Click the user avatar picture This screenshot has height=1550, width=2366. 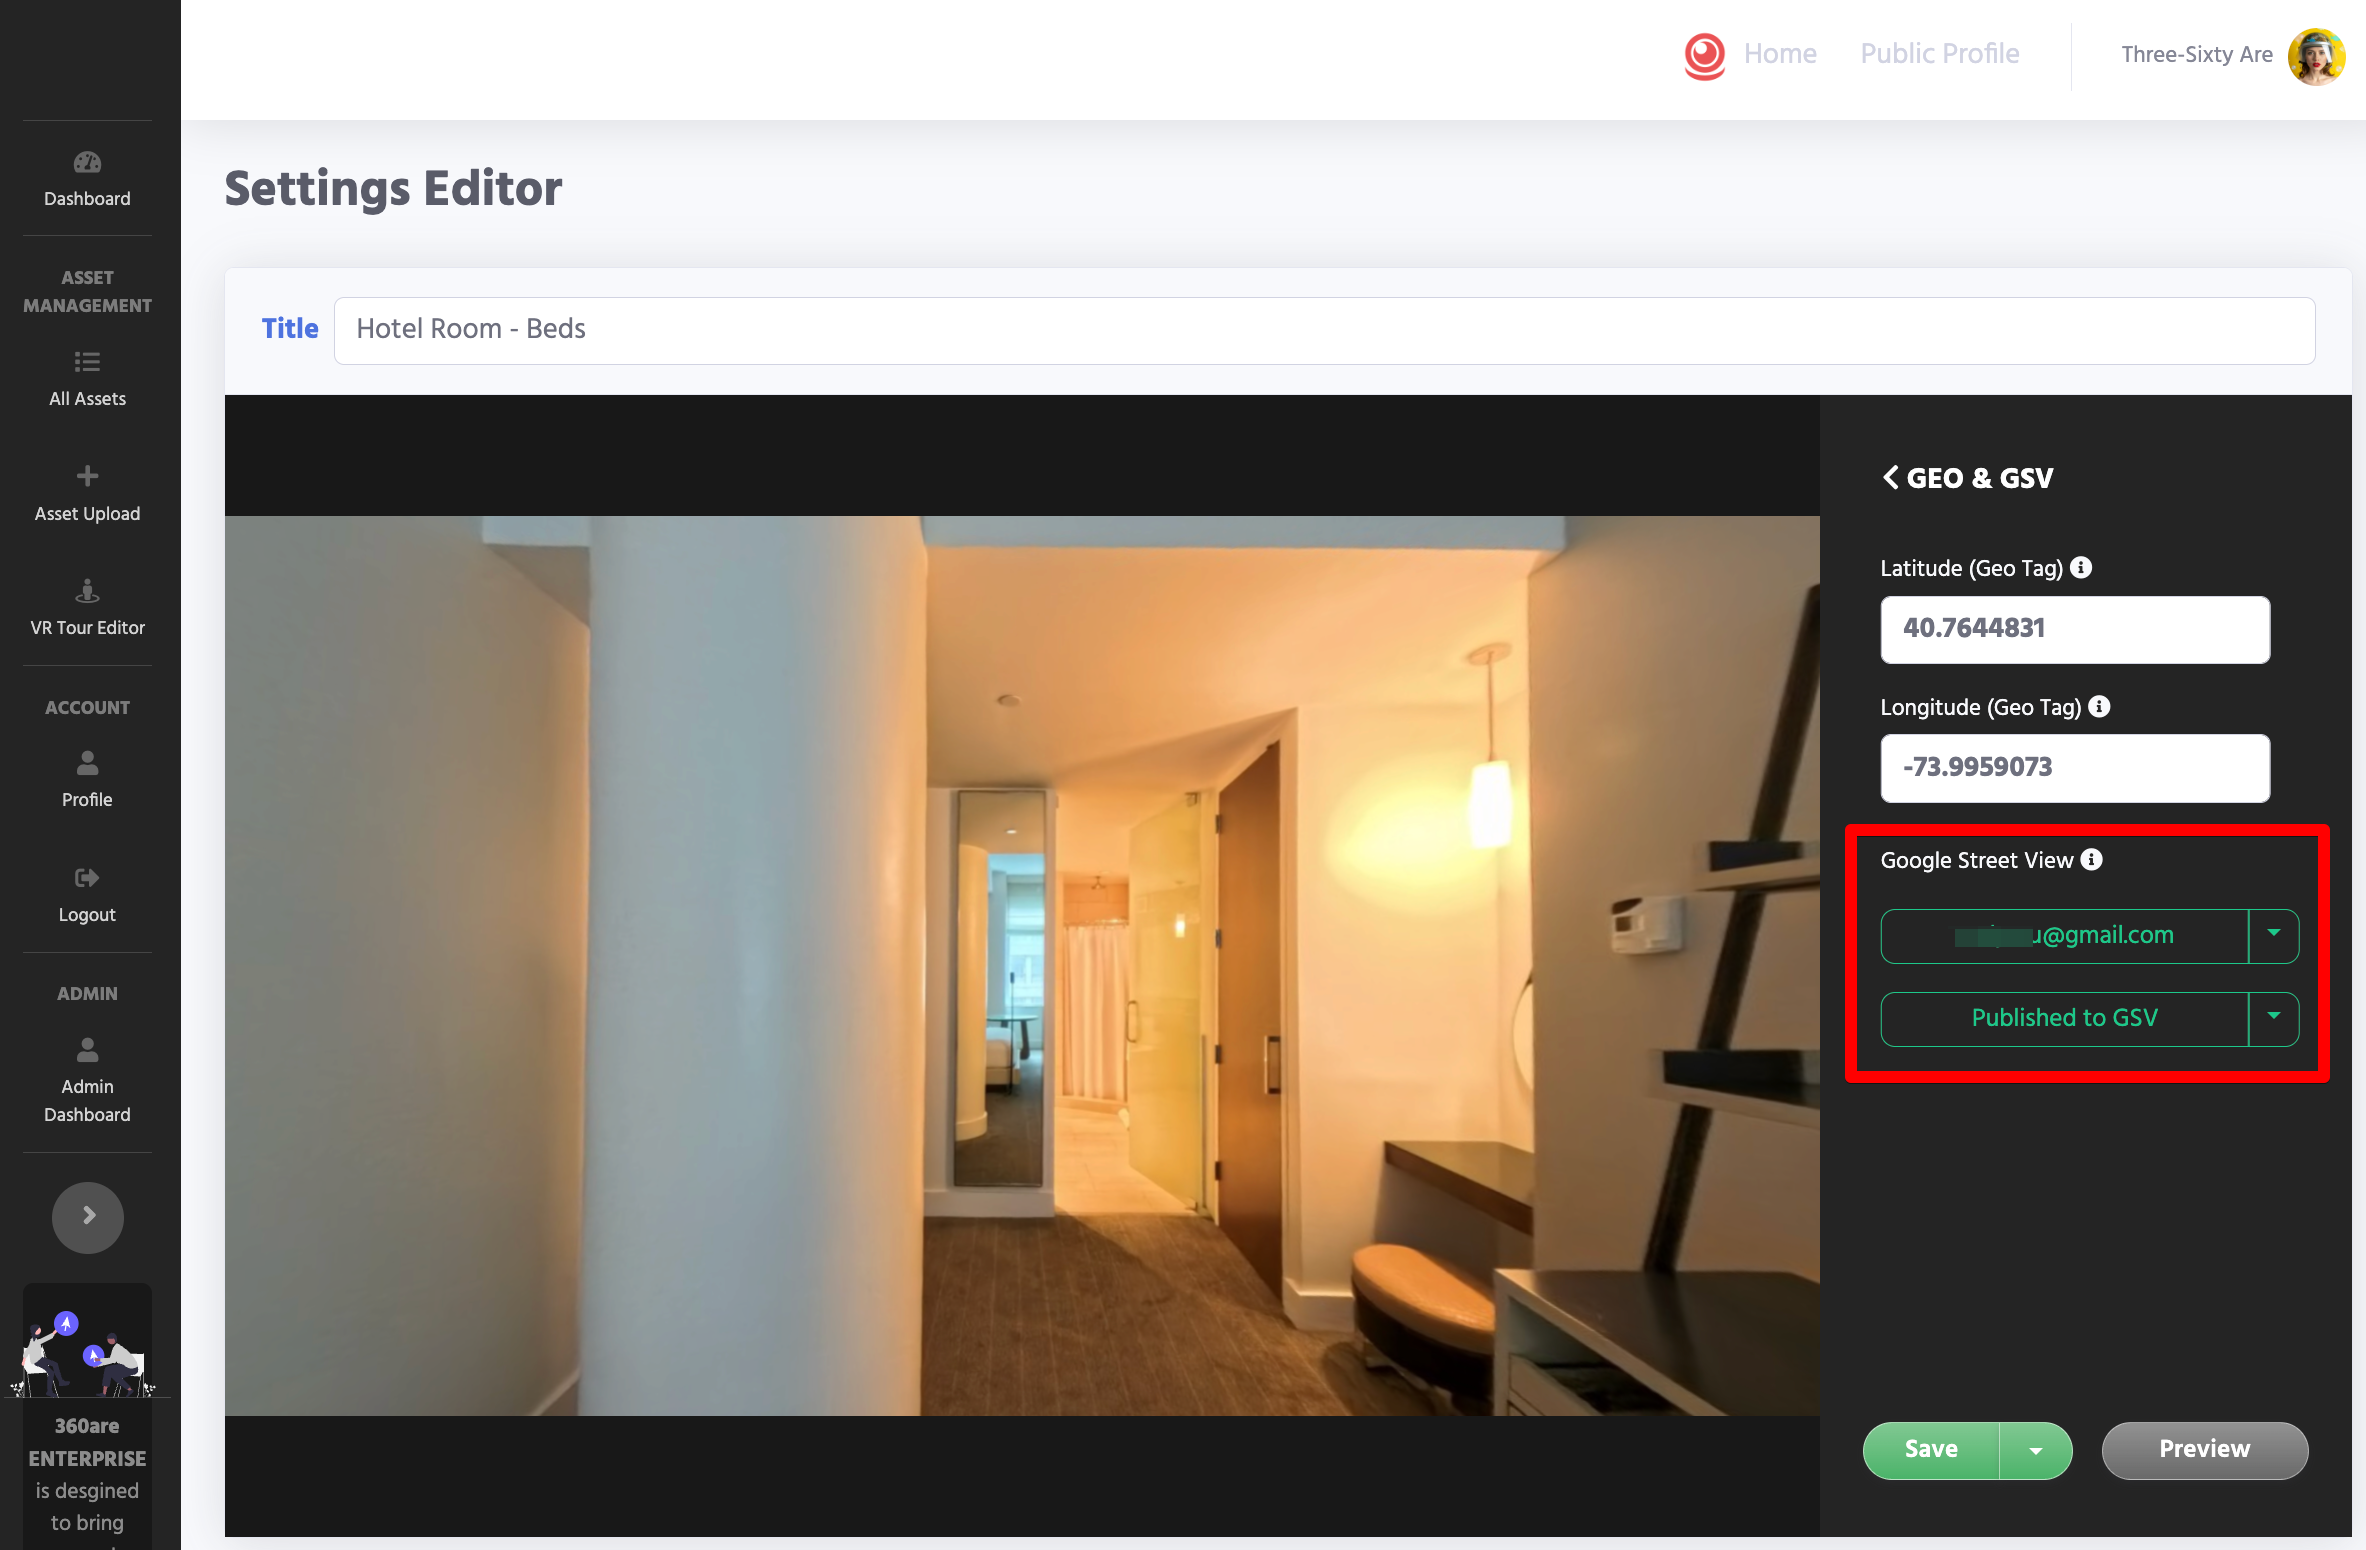click(2316, 56)
